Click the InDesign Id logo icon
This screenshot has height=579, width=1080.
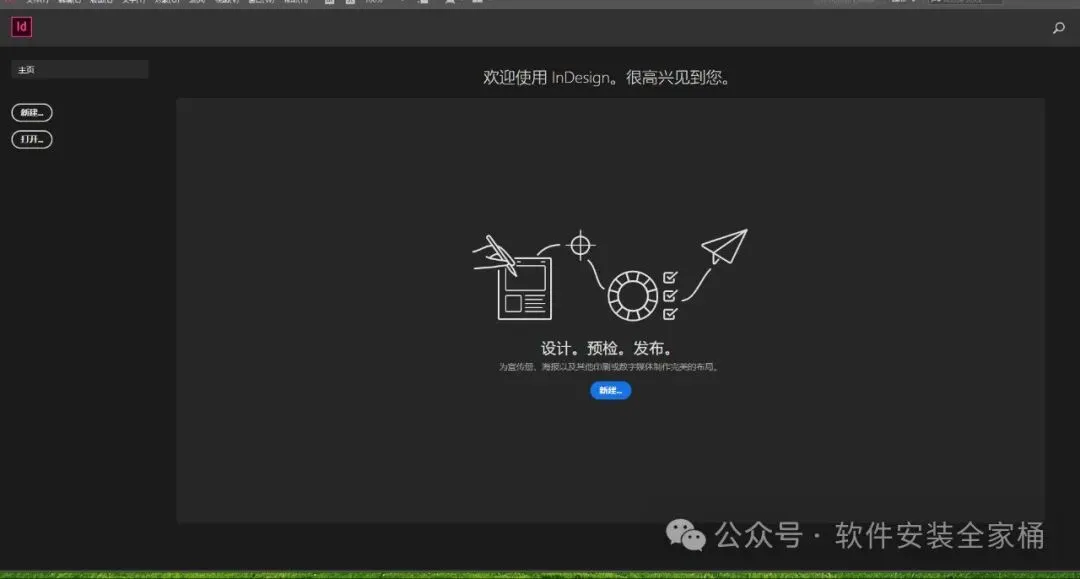[x=21, y=27]
